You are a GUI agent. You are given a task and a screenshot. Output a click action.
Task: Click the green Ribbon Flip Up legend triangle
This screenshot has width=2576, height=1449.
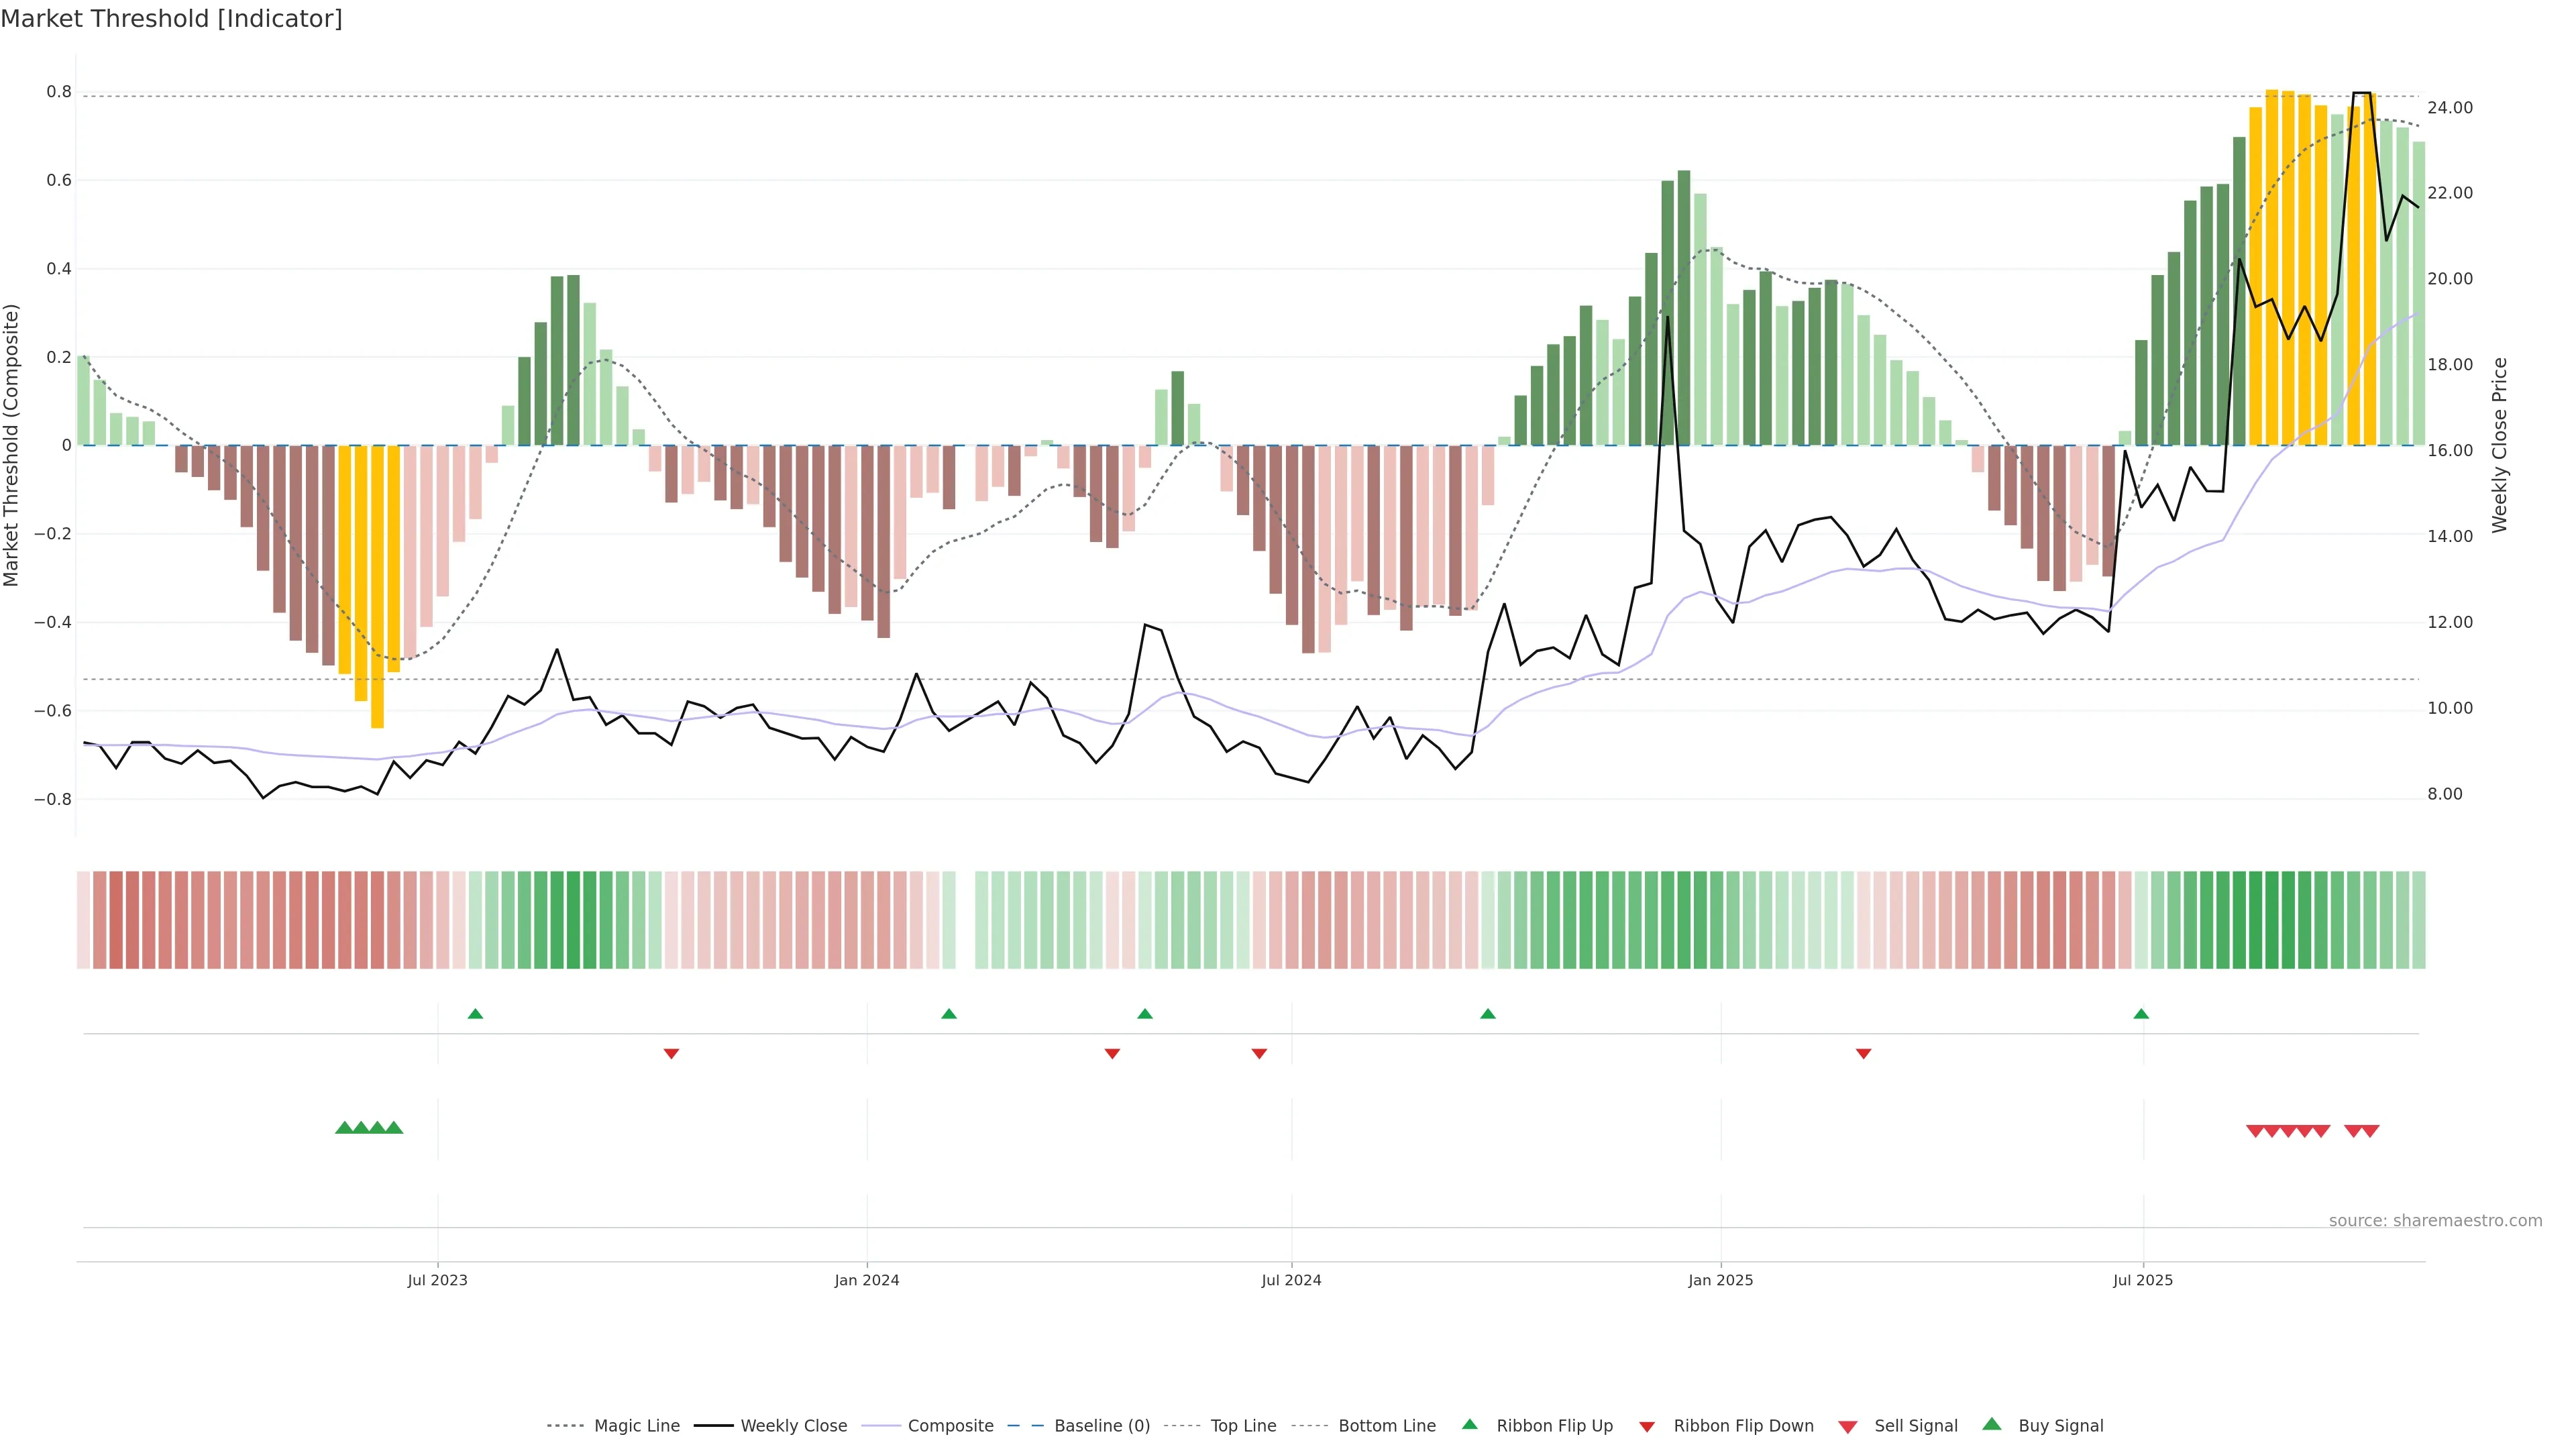[1469, 1424]
